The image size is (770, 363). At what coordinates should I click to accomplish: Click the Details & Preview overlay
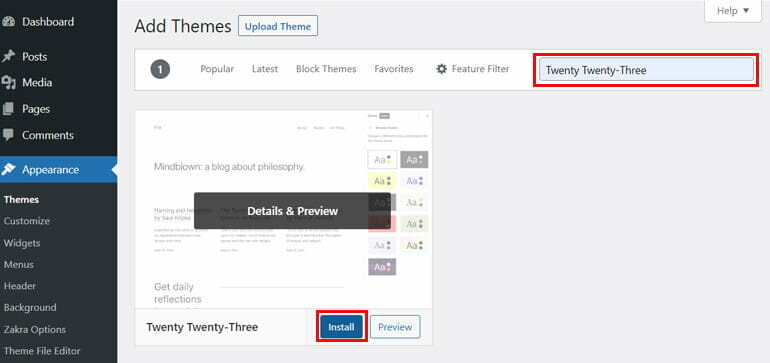coord(293,211)
